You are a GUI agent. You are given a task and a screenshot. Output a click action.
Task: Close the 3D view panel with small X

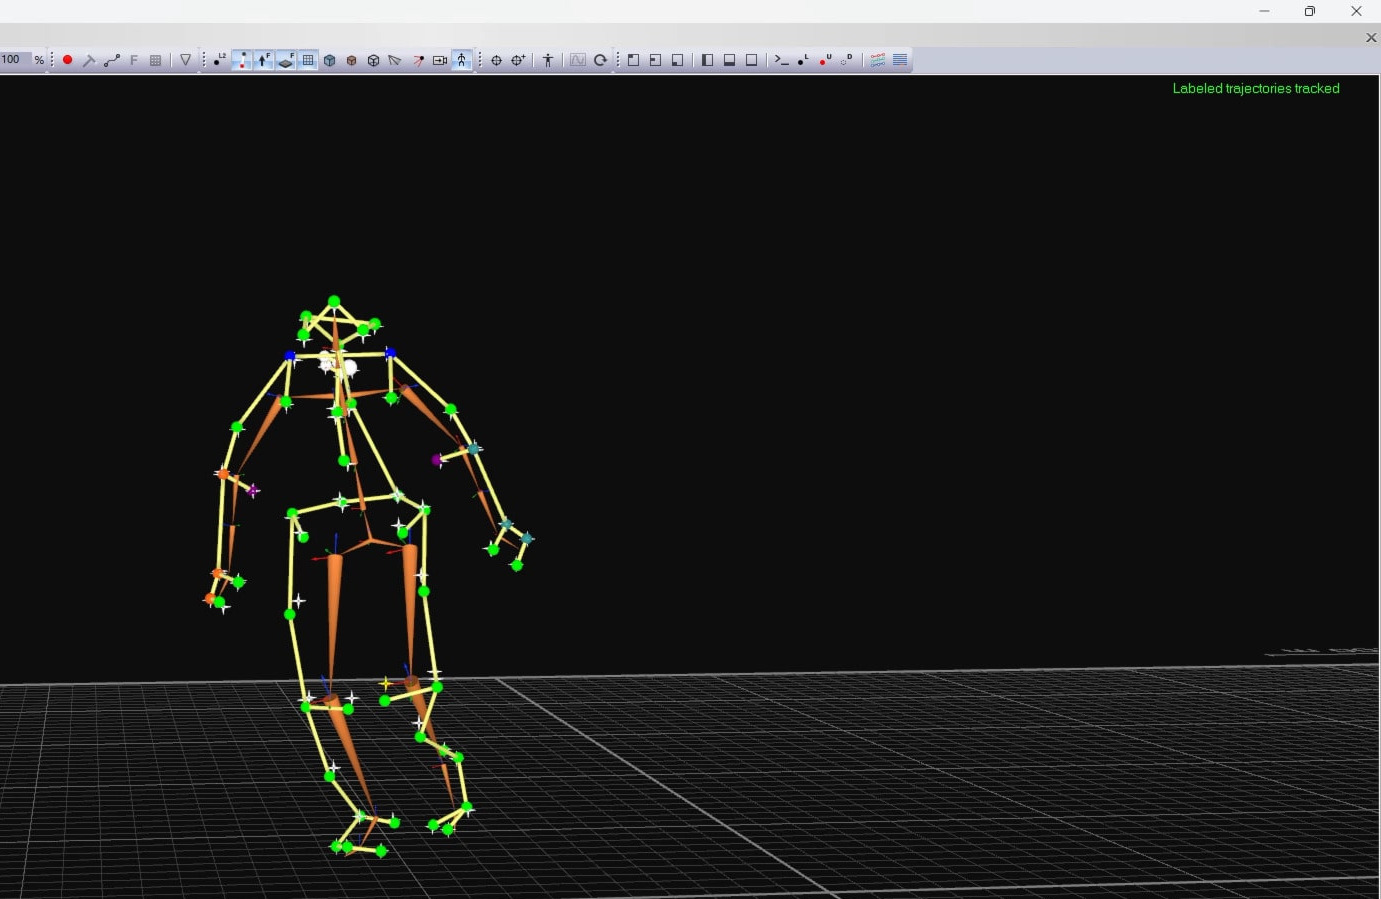coord(1371,37)
